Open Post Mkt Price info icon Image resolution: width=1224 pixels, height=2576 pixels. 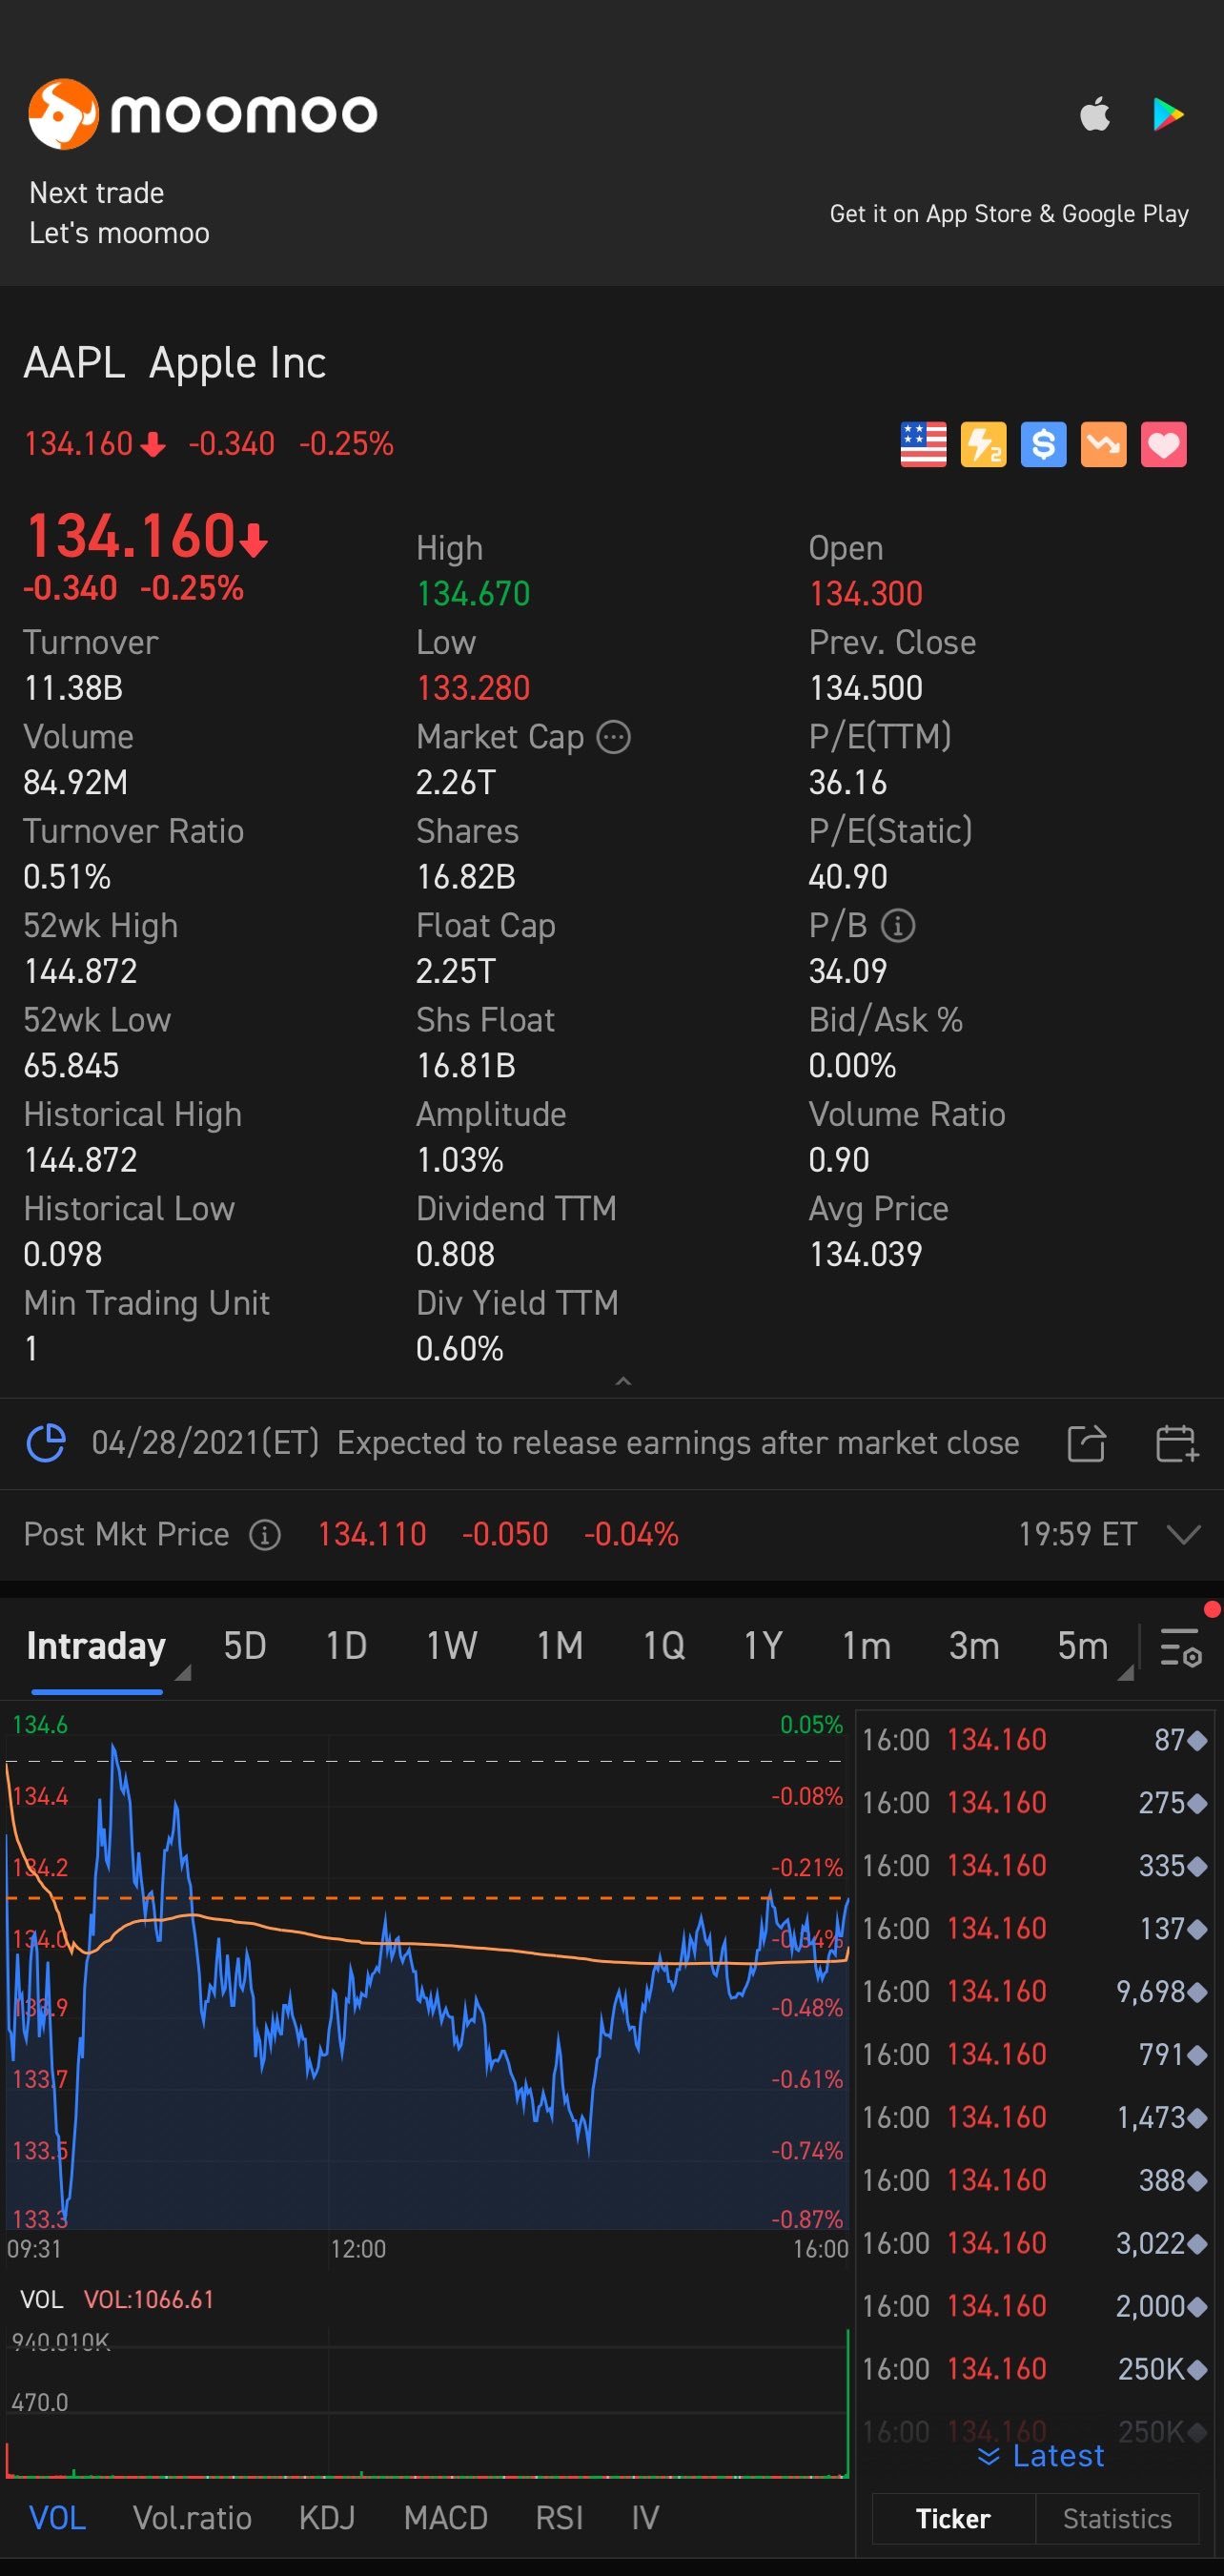tap(264, 1534)
